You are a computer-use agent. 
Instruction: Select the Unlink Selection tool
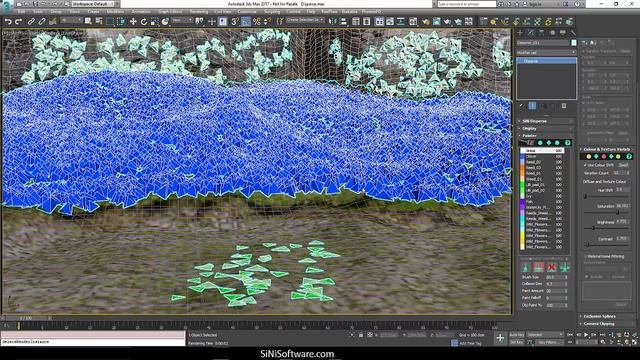(42, 22)
